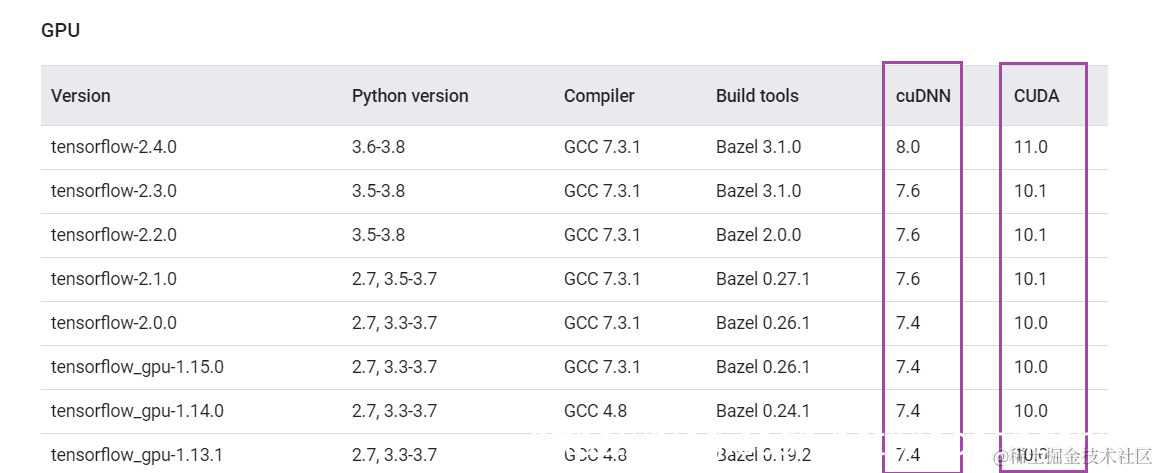Click the Compiler column header
This screenshot has width=1159, height=473.
pos(599,96)
